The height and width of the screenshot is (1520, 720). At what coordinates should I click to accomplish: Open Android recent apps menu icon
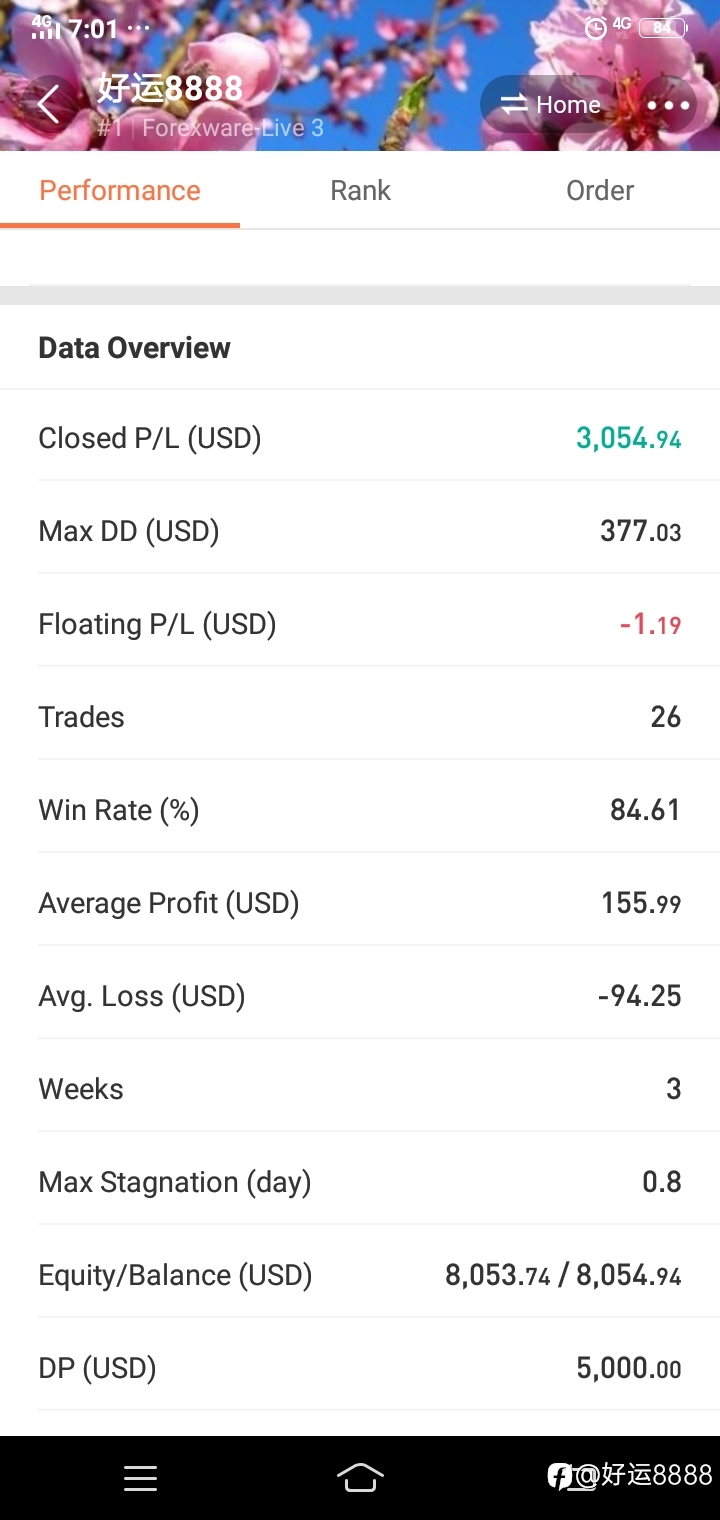point(140,1478)
